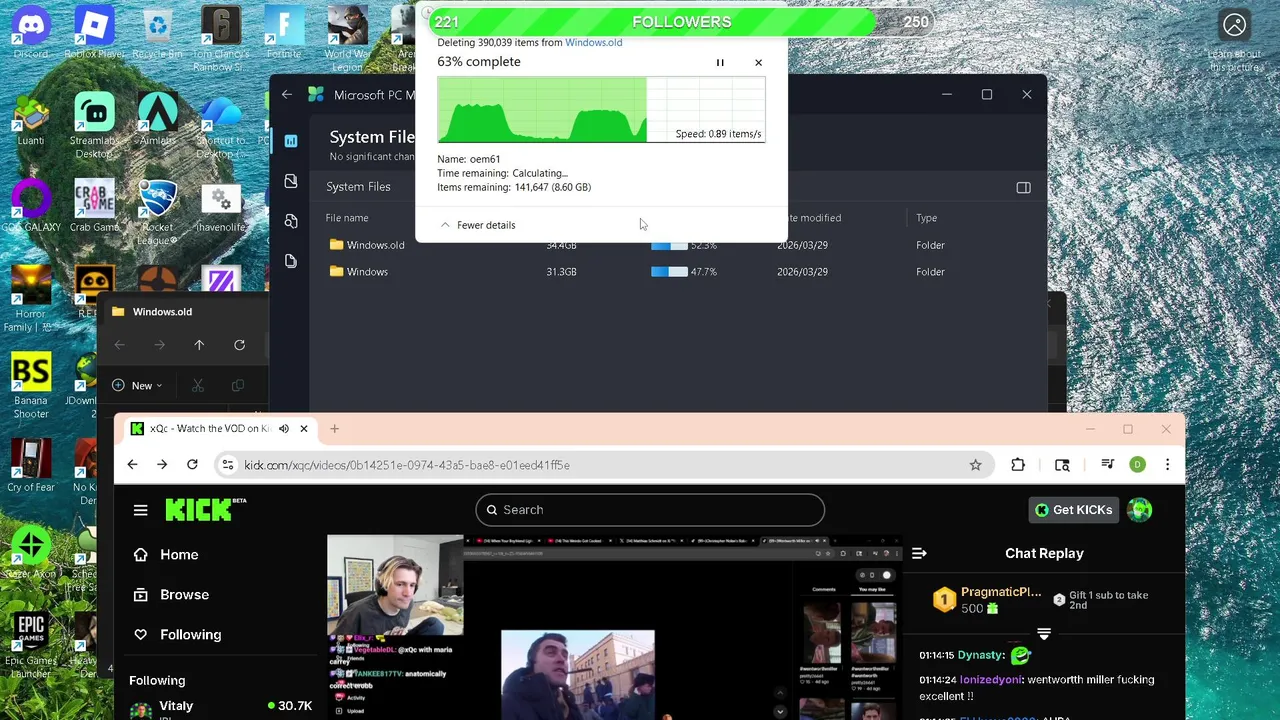This screenshot has height=720, width=1280.
Task: Pause the Windows.old deletion
Action: (720, 62)
